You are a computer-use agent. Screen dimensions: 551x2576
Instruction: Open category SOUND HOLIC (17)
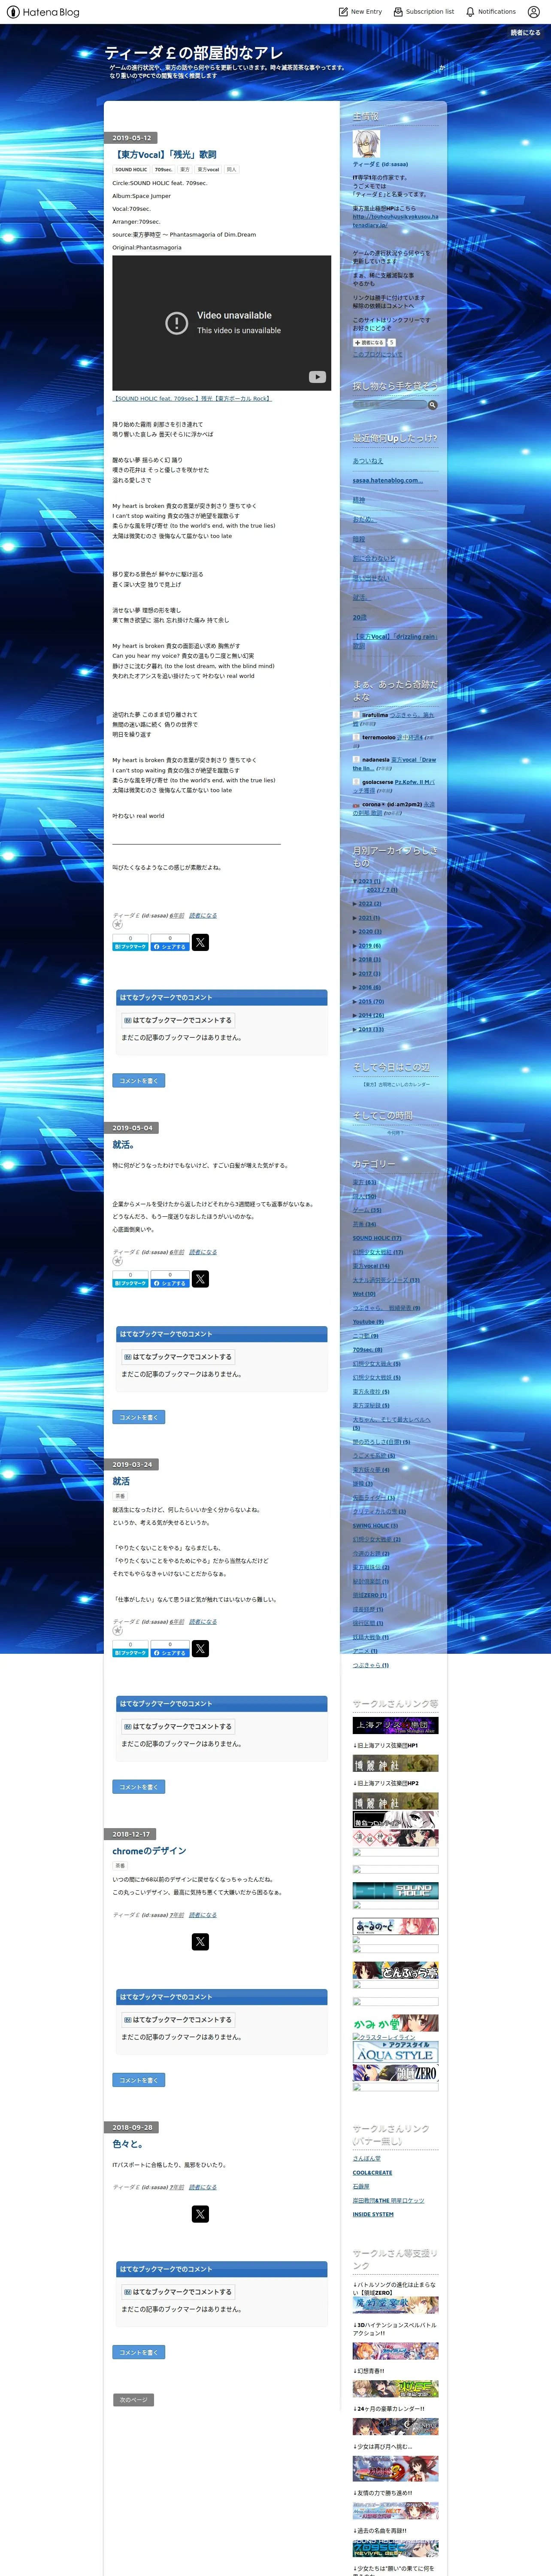click(x=377, y=1238)
